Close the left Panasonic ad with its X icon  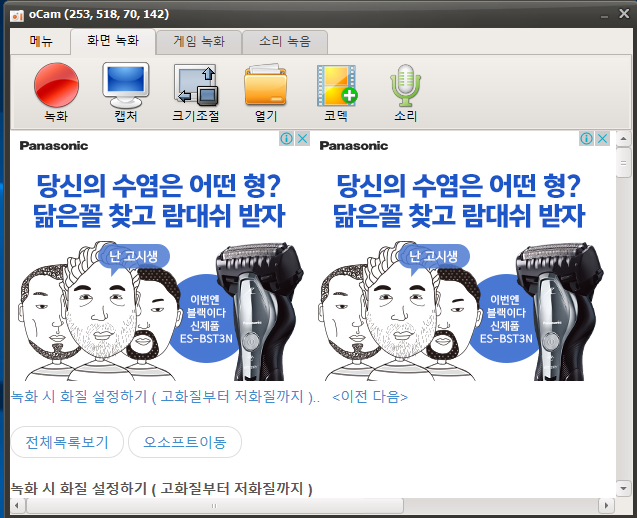click(x=302, y=139)
